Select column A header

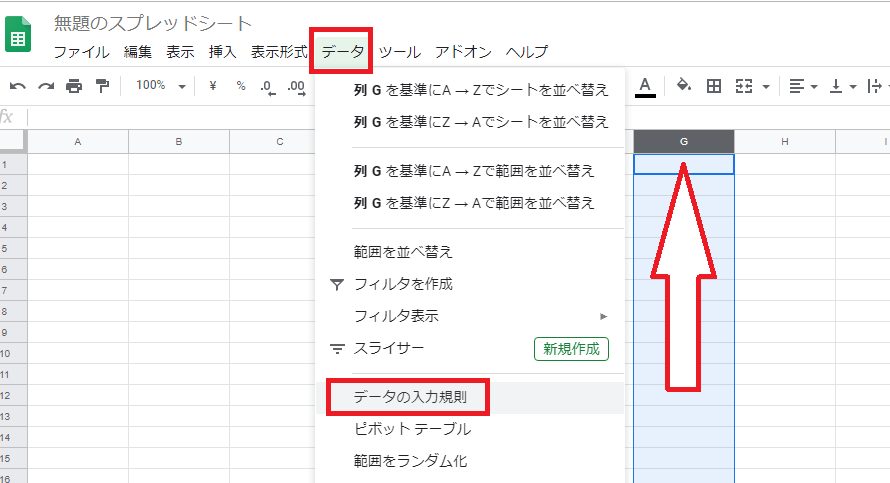[78, 142]
